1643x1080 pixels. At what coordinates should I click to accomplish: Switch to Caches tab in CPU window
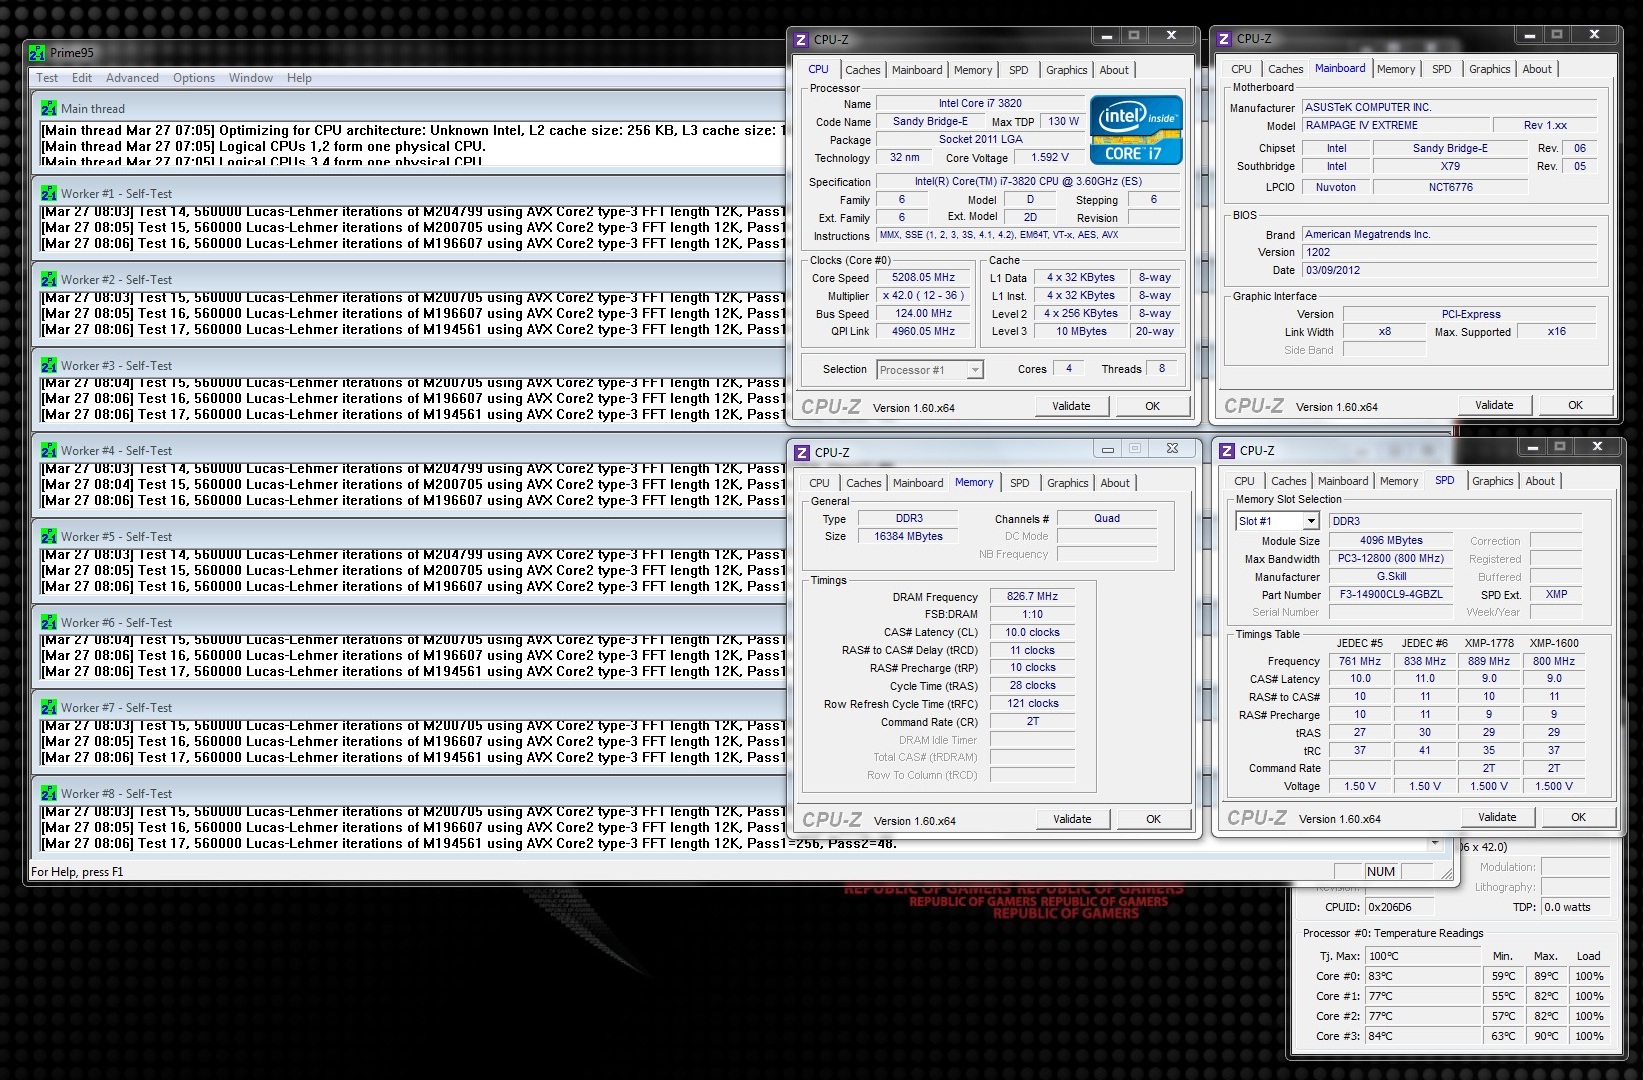pyautogui.click(x=862, y=70)
